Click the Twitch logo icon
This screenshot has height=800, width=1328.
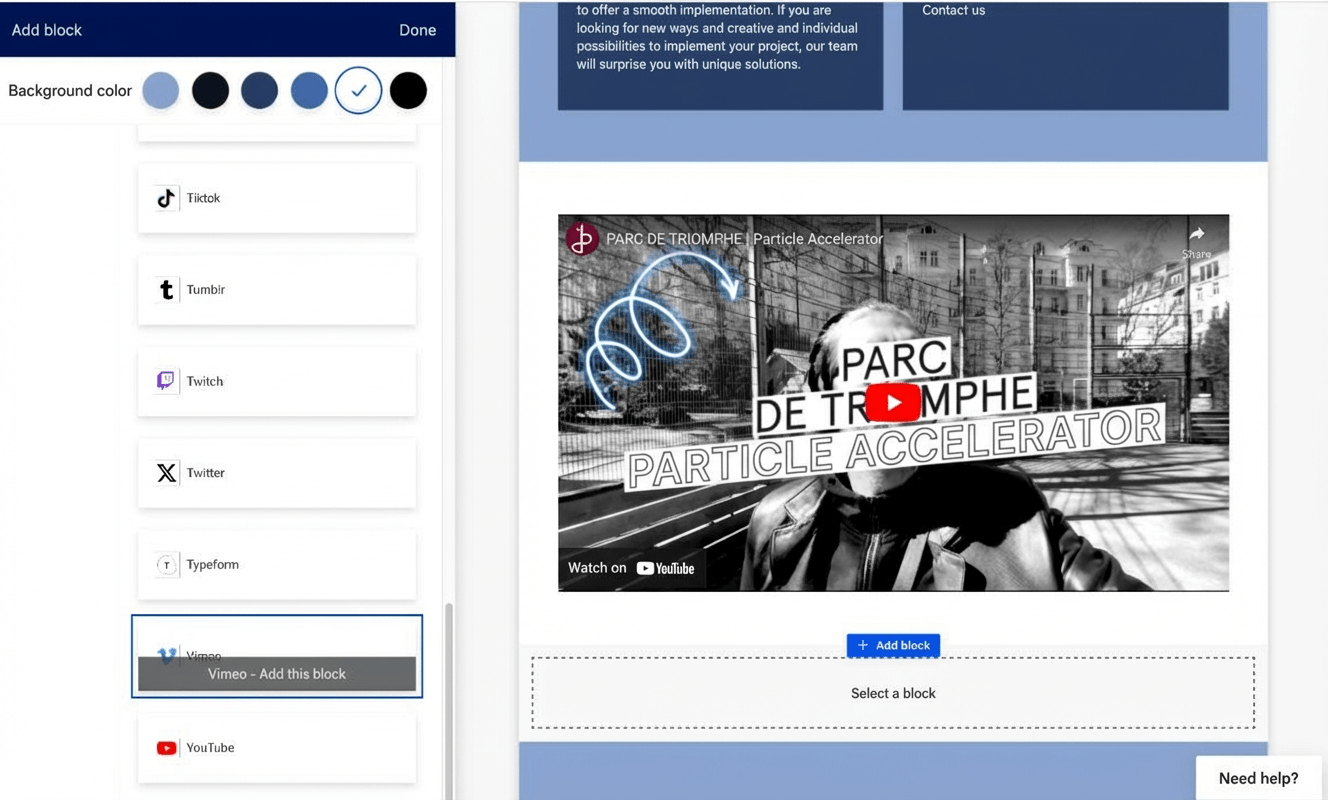click(166, 381)
